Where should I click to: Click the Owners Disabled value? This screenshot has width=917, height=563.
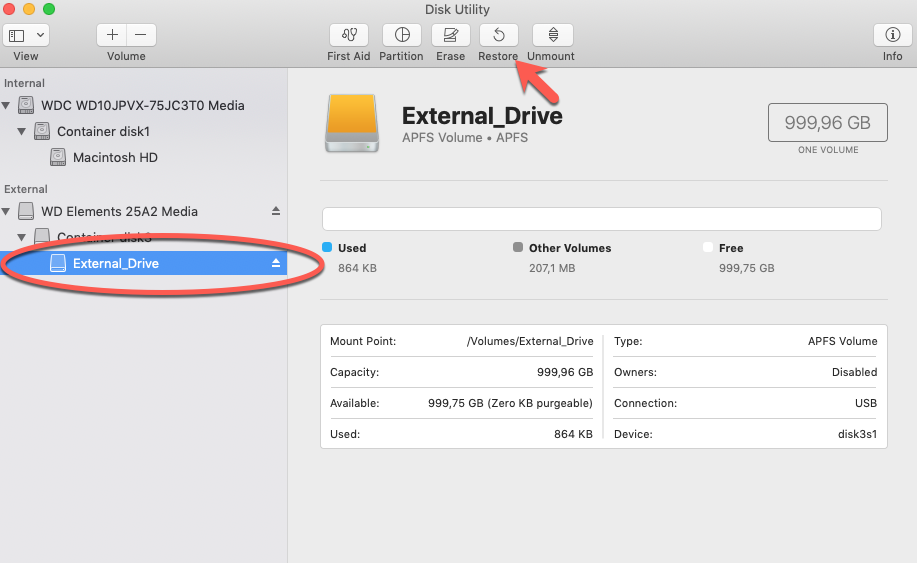click(x=854, y=372)
